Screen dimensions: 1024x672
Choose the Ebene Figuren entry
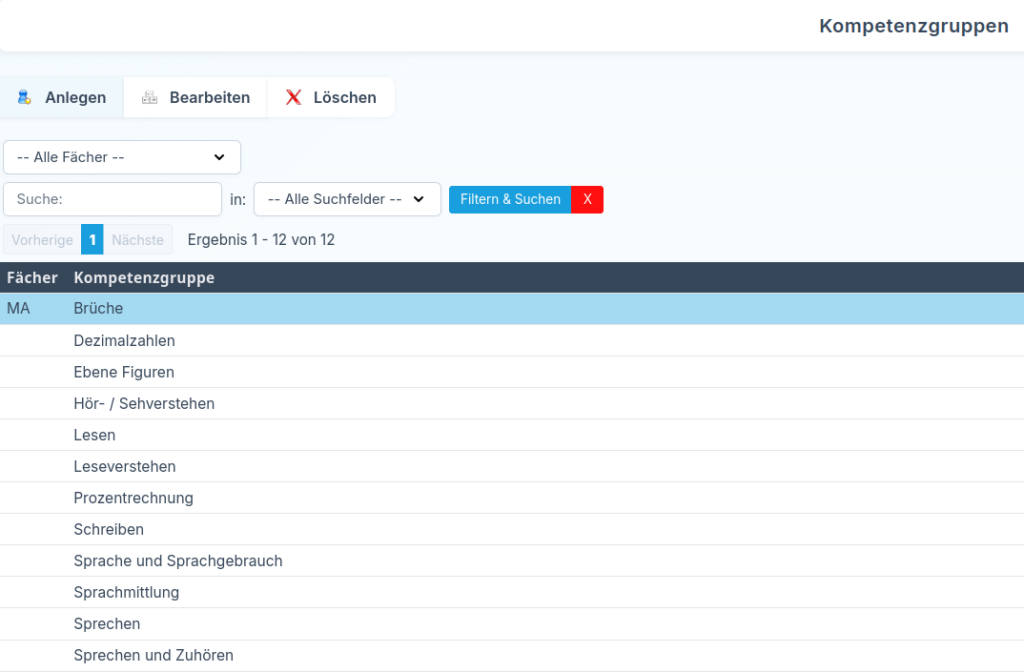click(124, 372)
